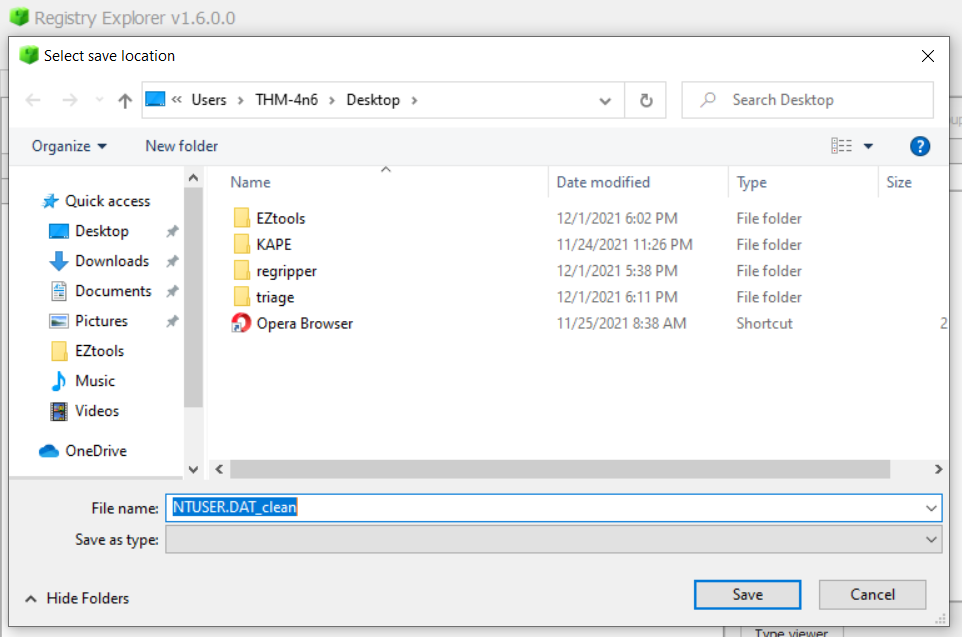Cancel the save dialog

coord(872,593)
